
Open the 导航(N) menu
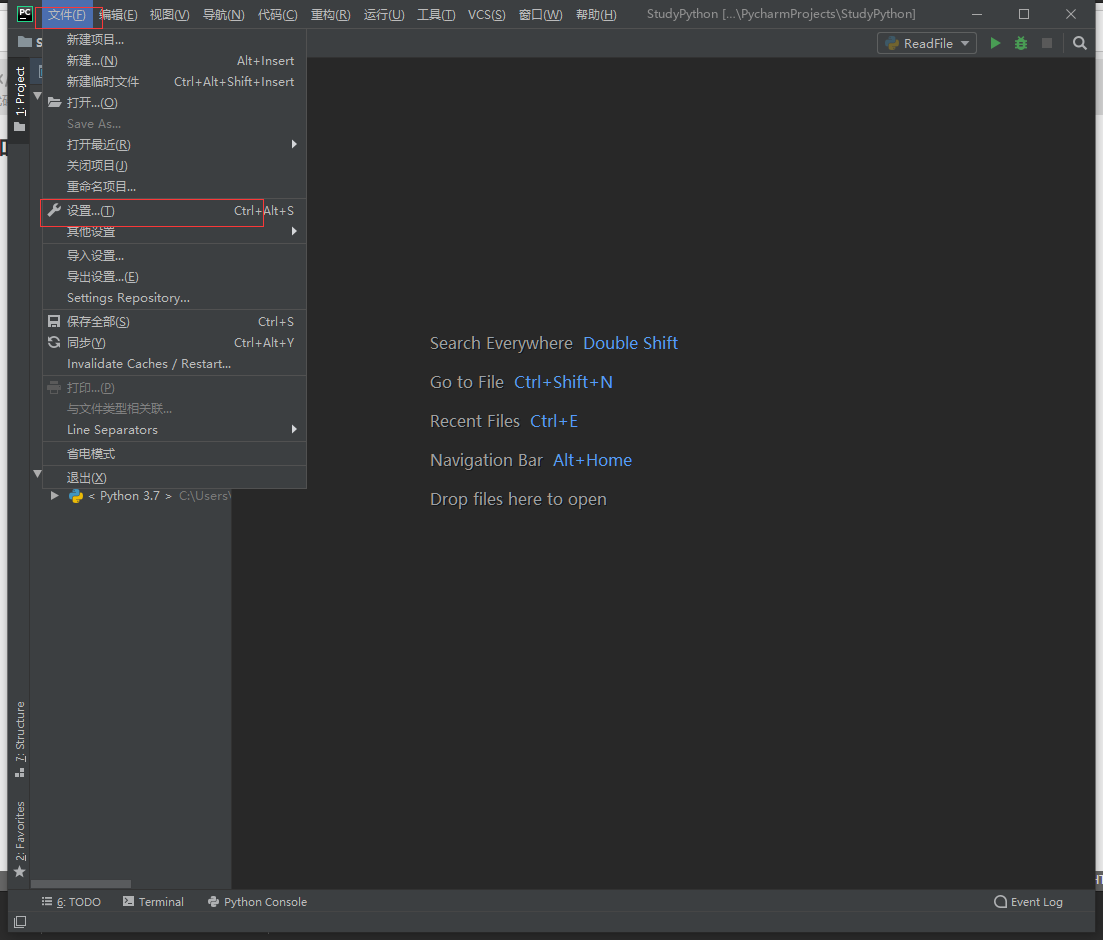(x=224, y=15)
